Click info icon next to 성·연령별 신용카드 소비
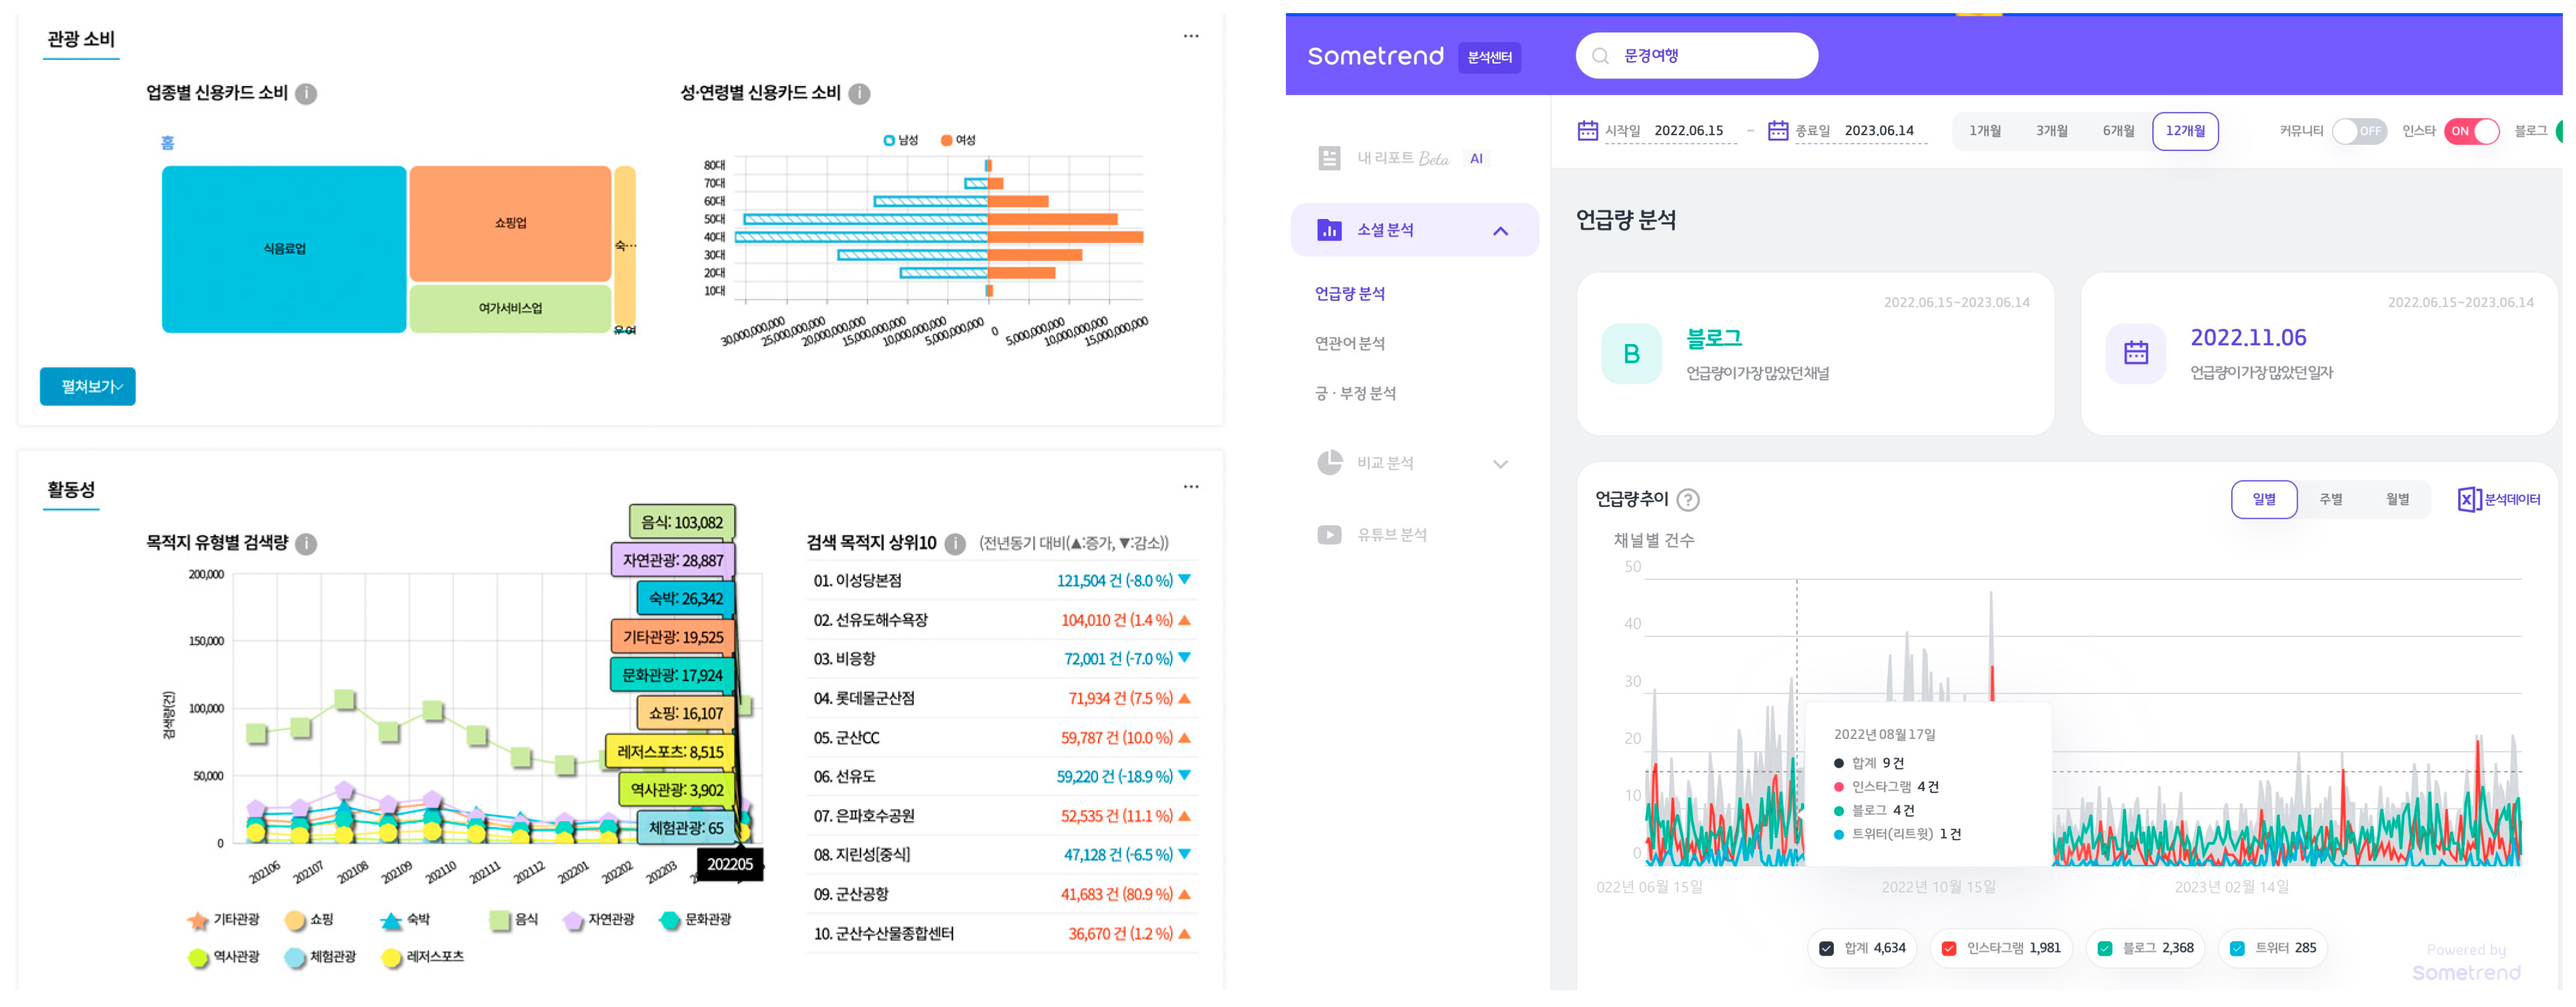 pyautogui.click(x=858, y=94)
